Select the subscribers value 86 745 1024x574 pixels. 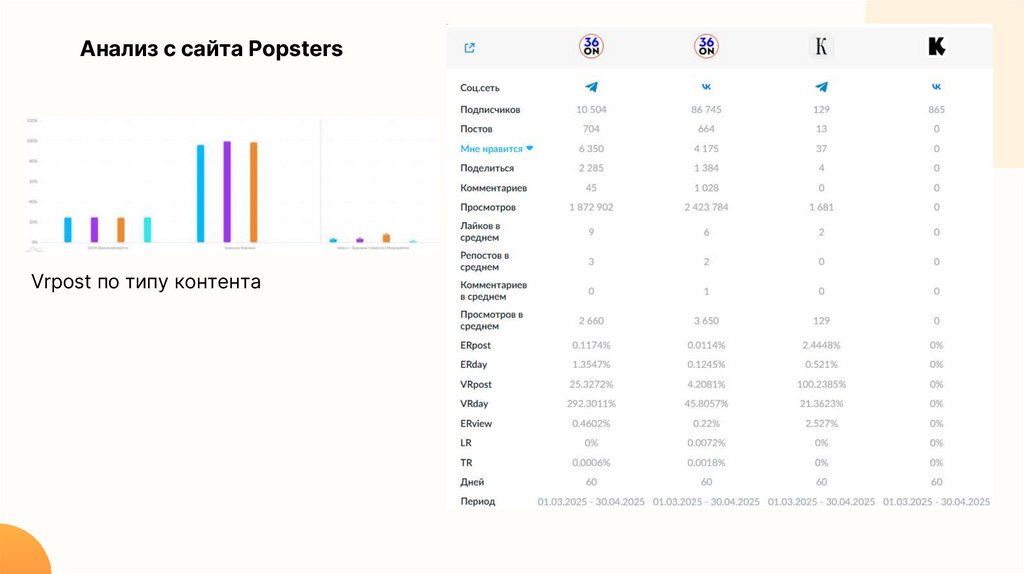706,110
